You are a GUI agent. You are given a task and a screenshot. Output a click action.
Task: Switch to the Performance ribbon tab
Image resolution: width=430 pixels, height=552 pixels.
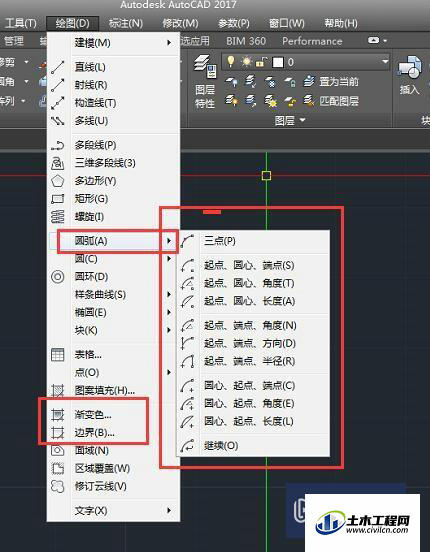coord(312,41)
